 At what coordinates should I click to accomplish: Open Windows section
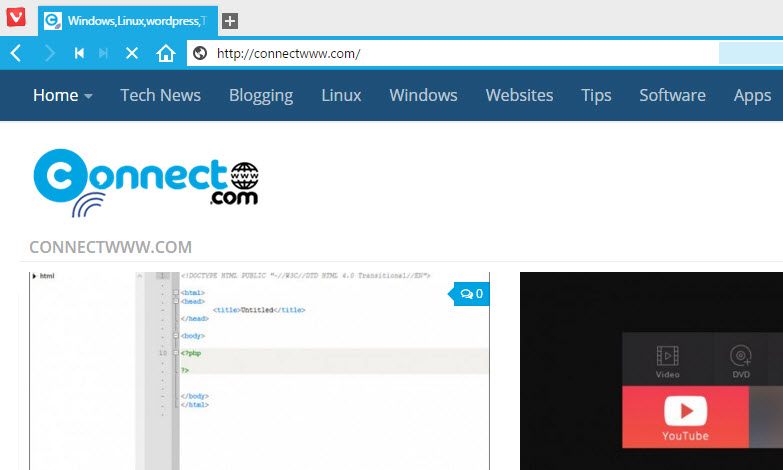click(423, 95)
